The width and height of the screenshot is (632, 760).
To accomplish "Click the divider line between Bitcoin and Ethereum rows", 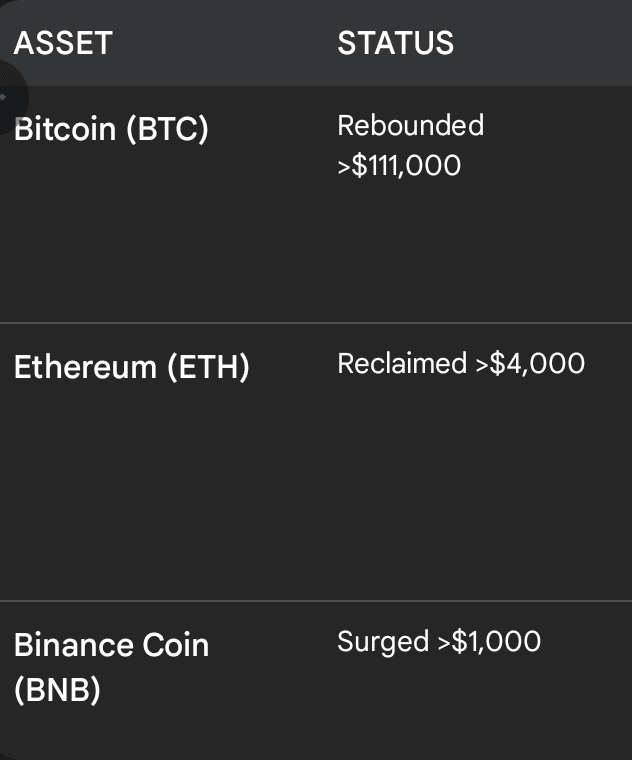I will click(x=316, y=323).
